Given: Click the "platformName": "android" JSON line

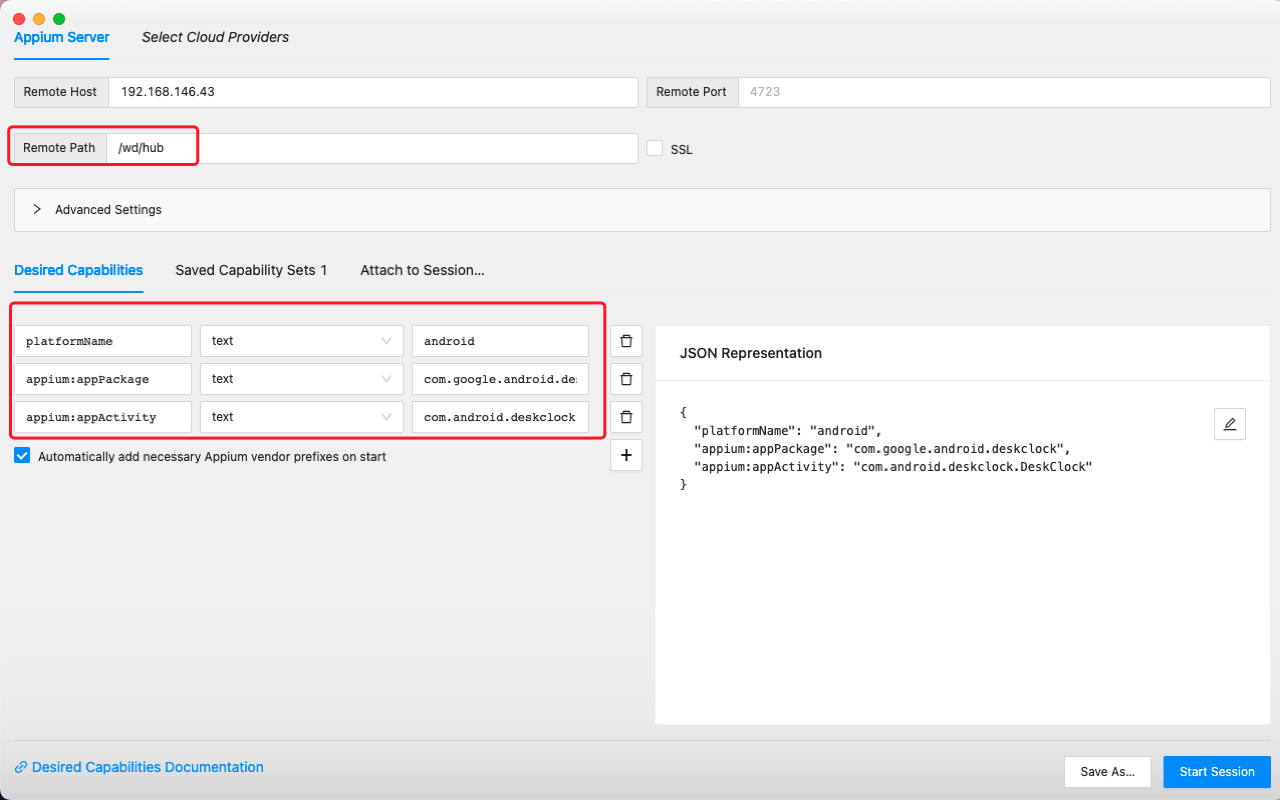Looking at the screenshot, I should point(788,431).
